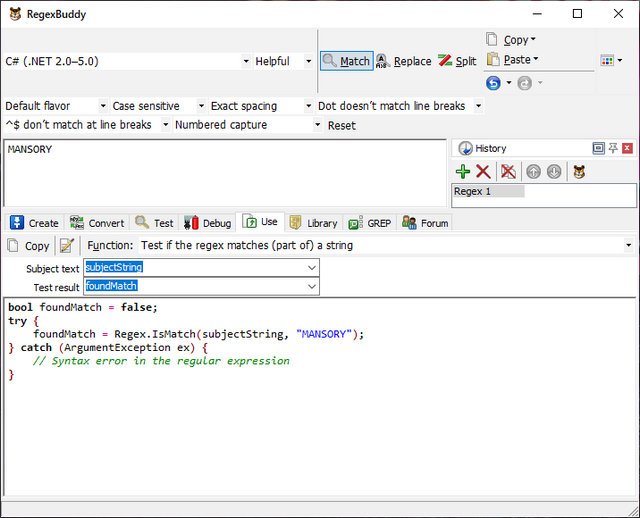Add a new regex to History
Screen dimensions: 640x518
click(x=463, y=172)
